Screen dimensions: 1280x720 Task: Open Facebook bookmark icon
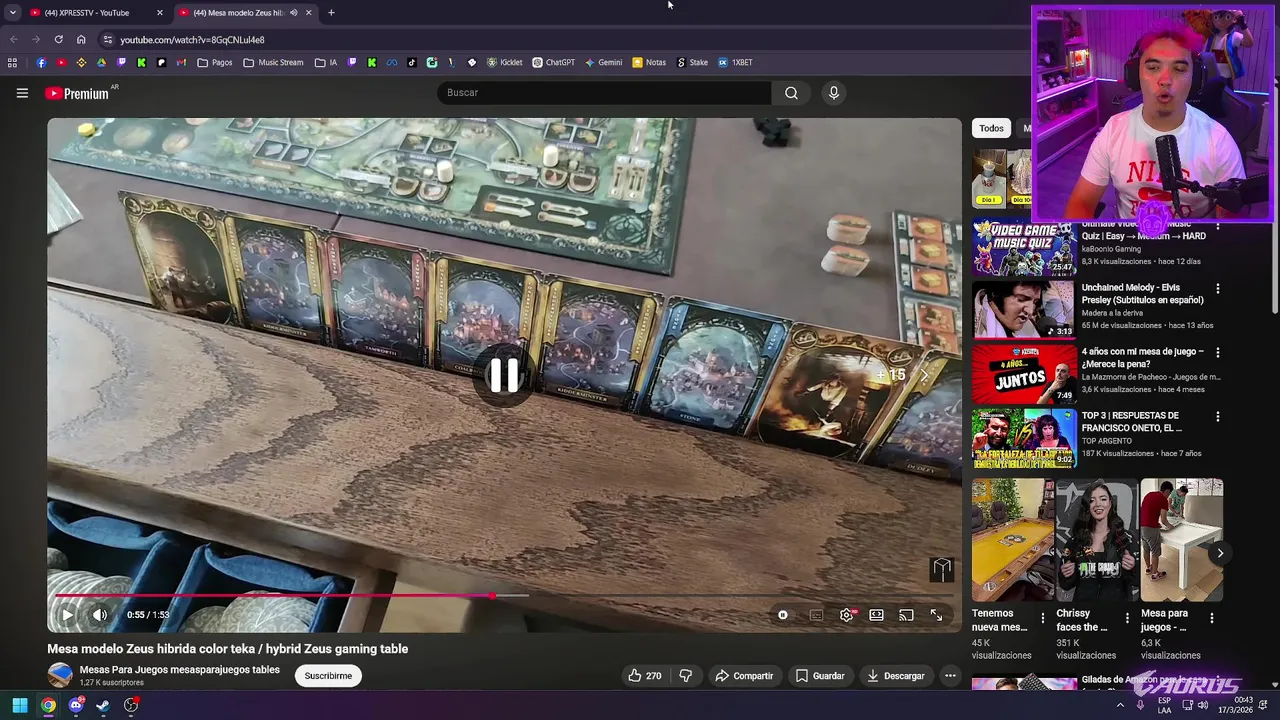click(x=41, y=62)
